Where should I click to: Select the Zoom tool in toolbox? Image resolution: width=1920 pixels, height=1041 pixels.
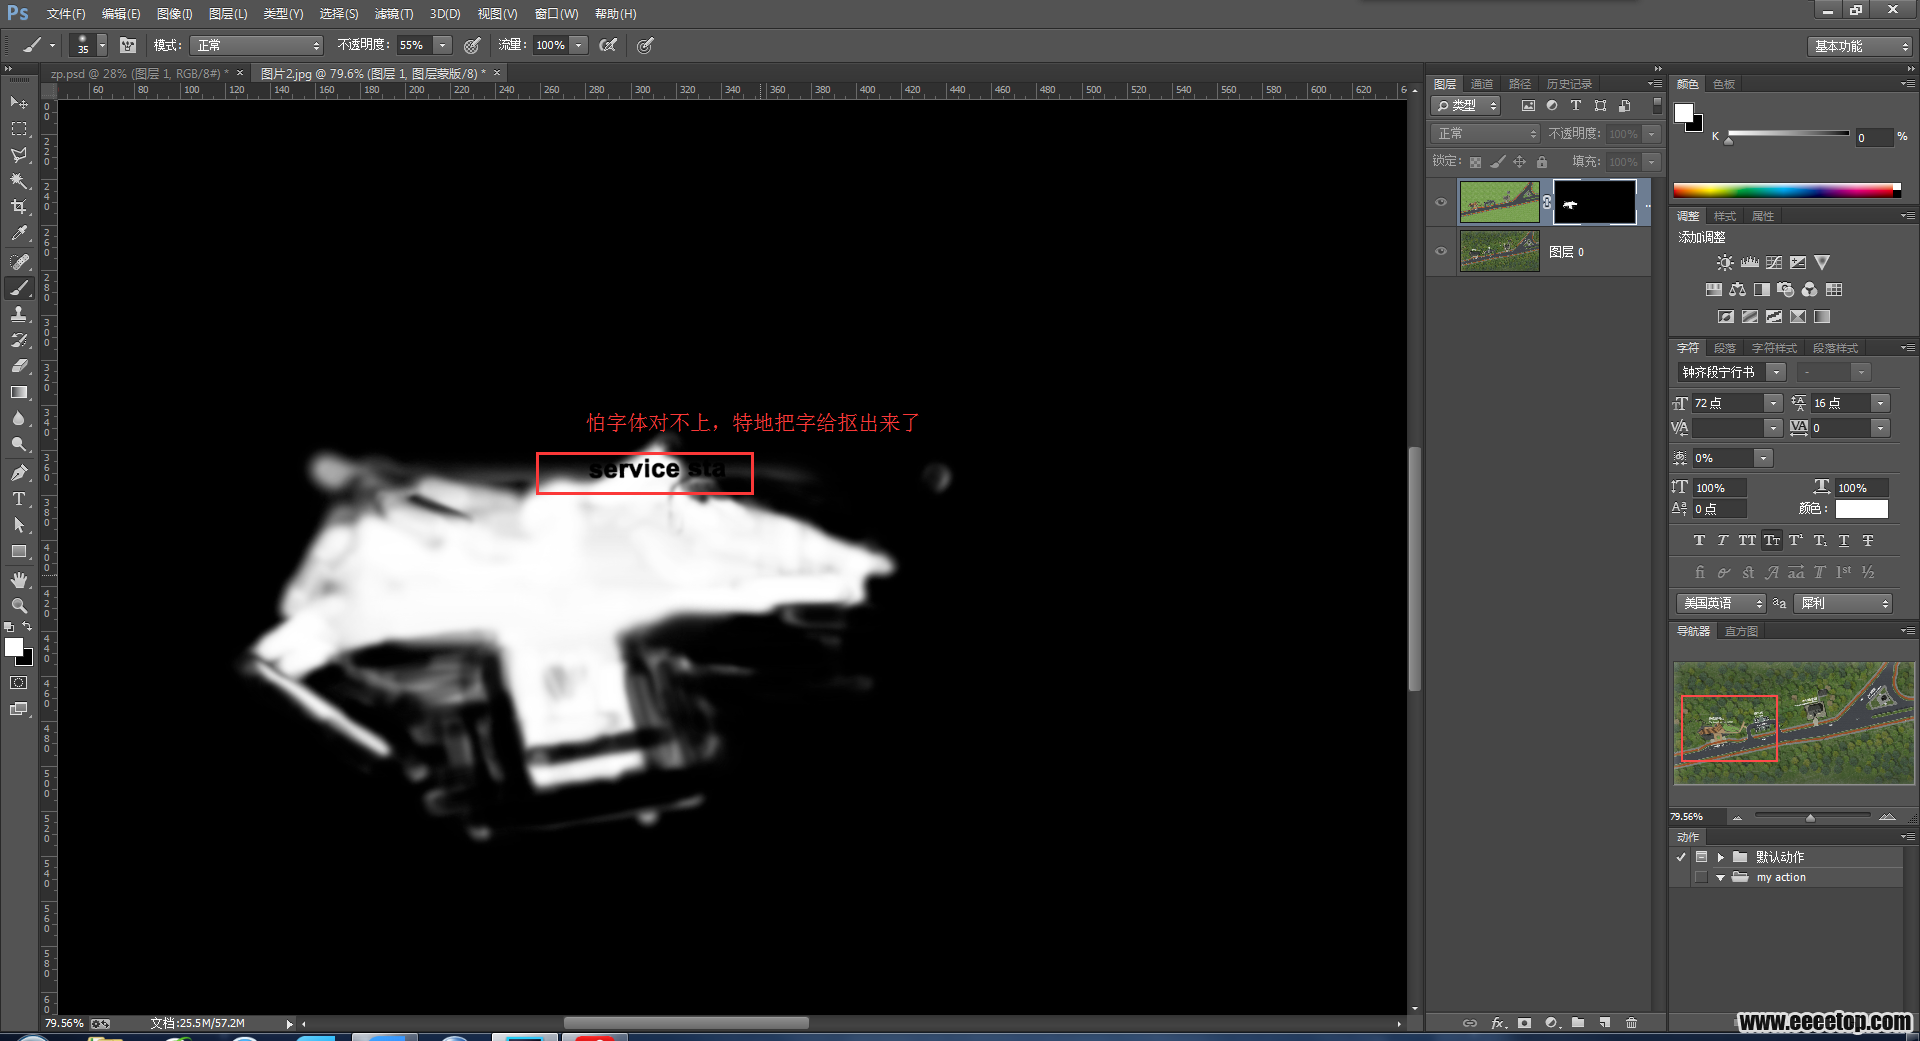pos(19,606)
